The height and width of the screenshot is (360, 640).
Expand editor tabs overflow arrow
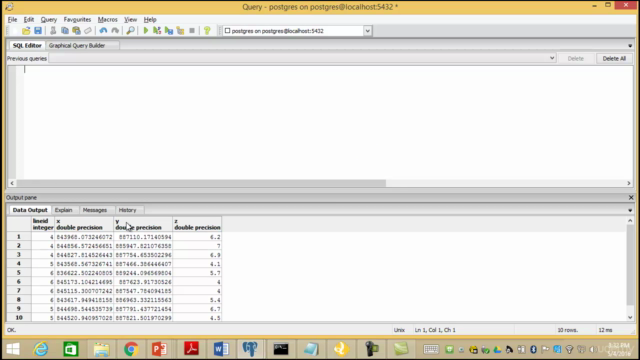pyautogui.click(x=630, y=46)
